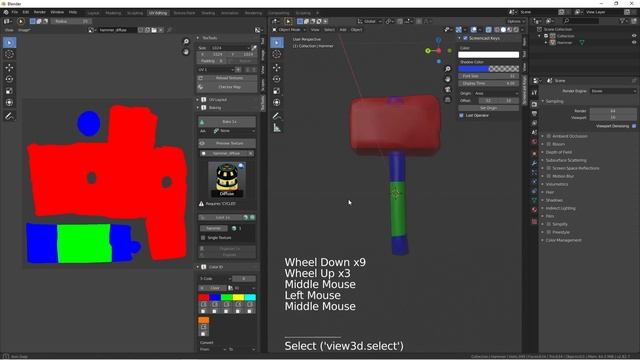Enable Motion Blur checkbox
This screenshot has height=360, width=640.
549,176
